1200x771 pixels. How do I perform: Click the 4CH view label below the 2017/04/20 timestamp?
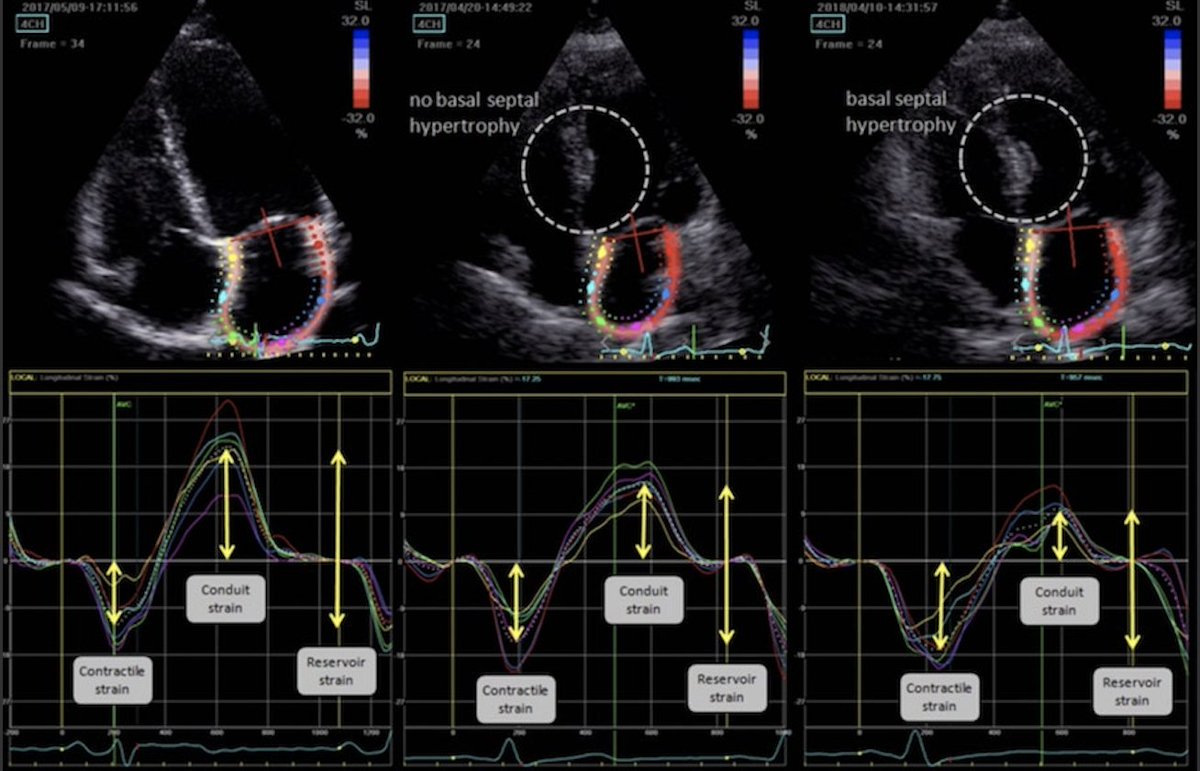427,23
